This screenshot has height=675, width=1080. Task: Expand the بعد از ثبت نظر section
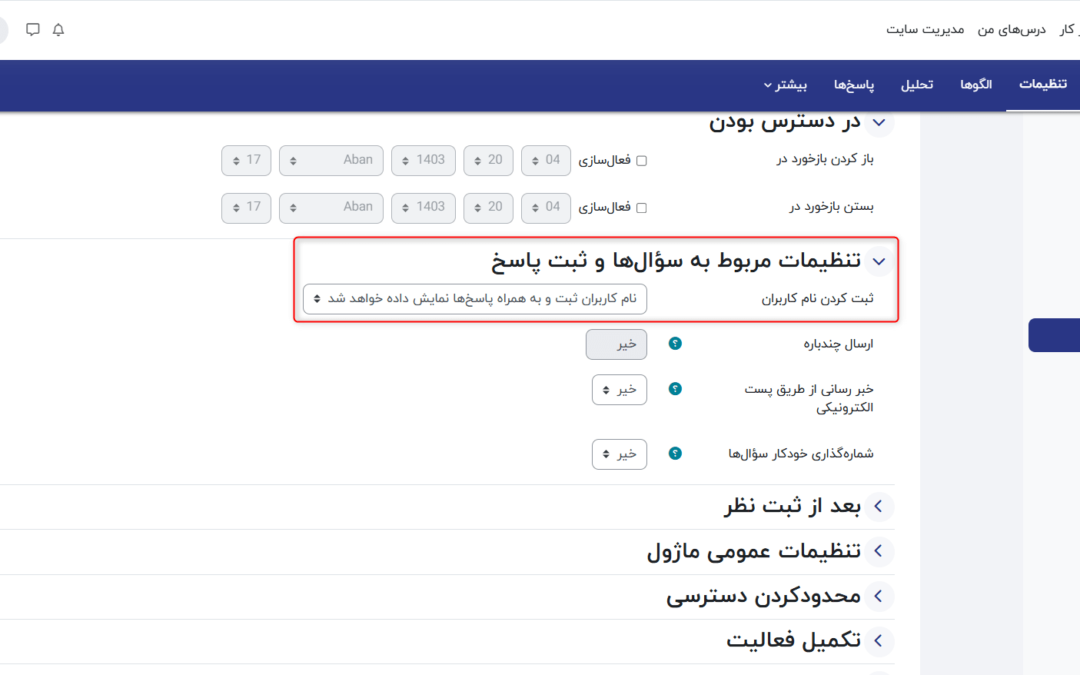[x=879, y=507]
